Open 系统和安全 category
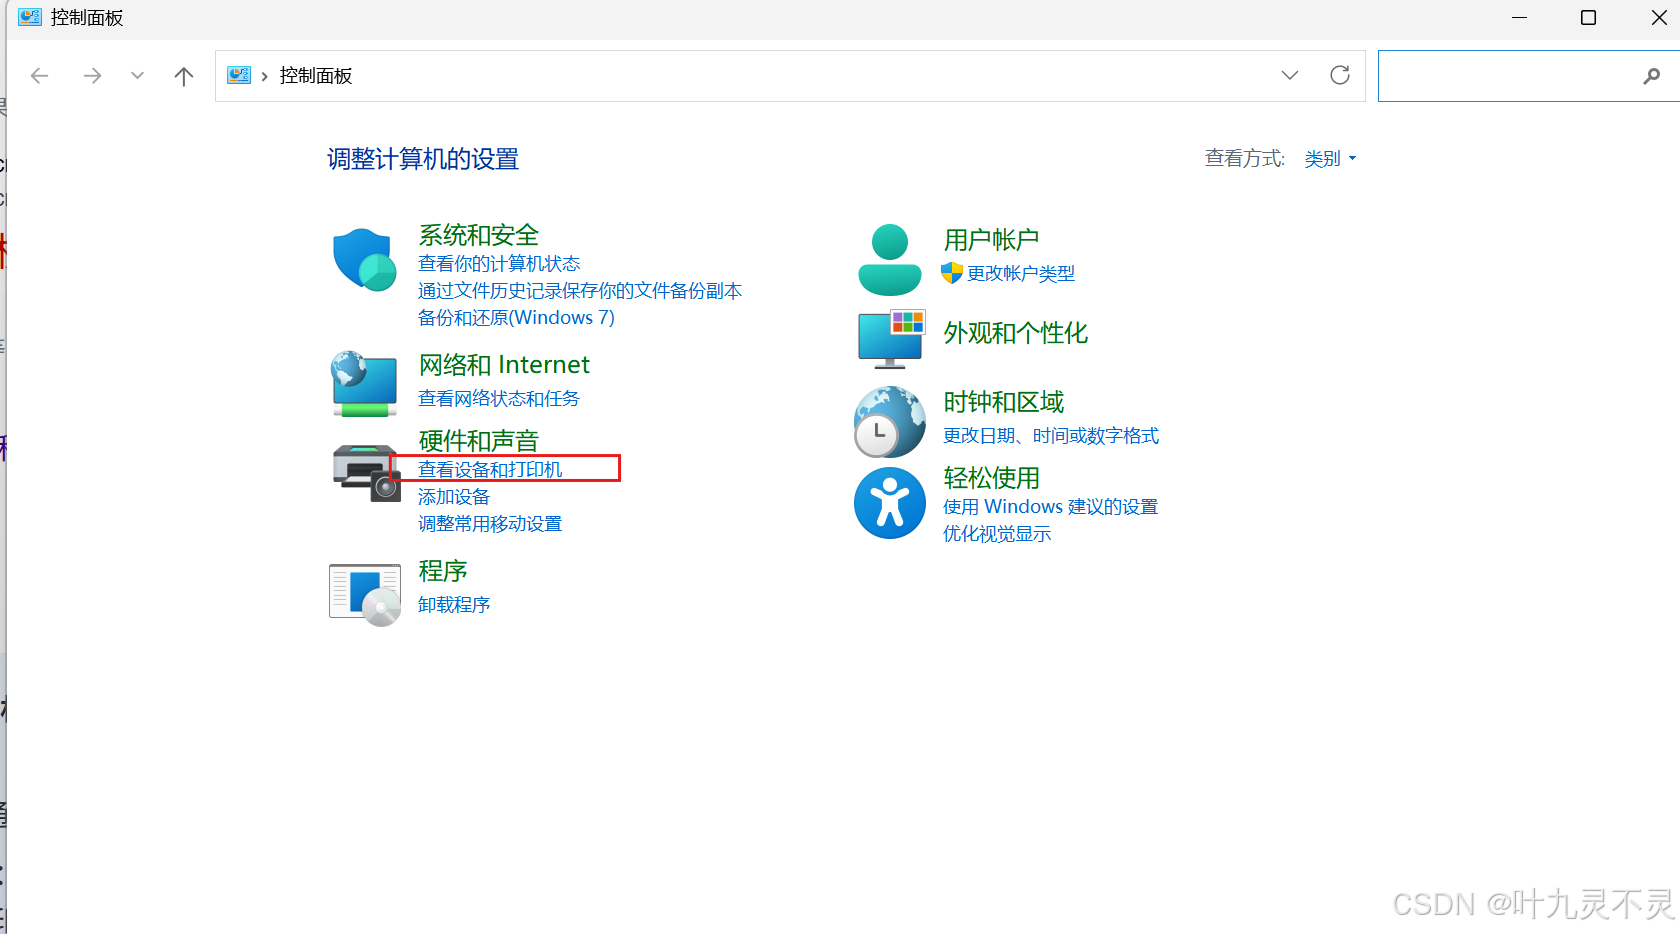This screenshot has width=1680, height=934. [479, 235]
